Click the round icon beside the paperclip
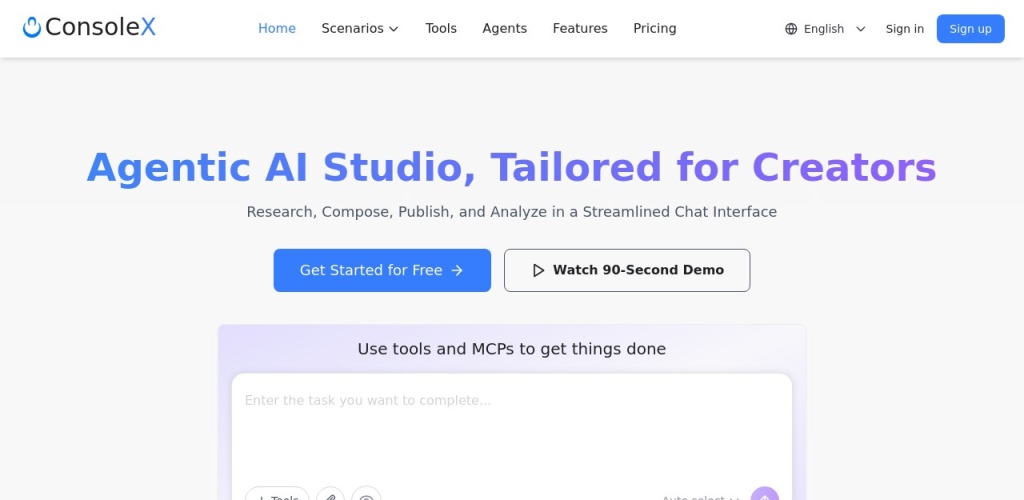This screenshot has height=500, width=1024. click(x=366, y=496)
